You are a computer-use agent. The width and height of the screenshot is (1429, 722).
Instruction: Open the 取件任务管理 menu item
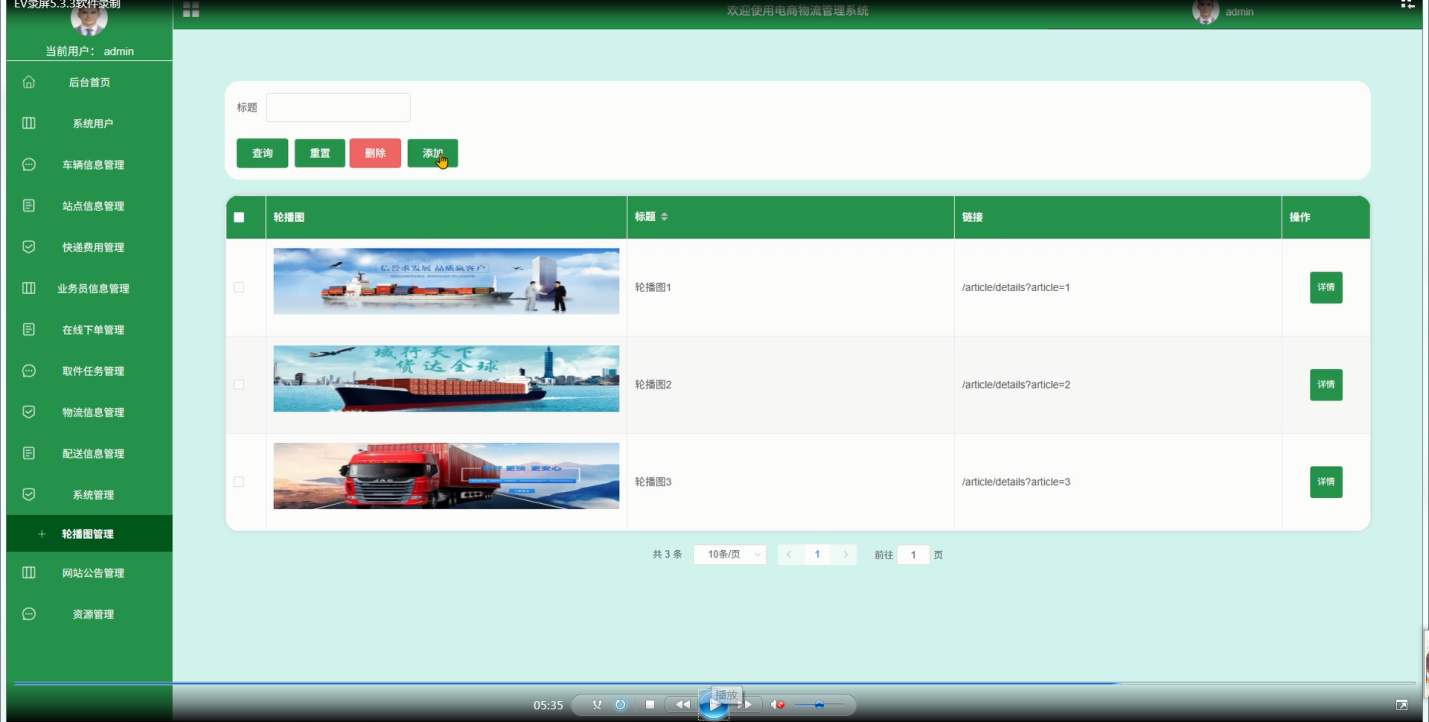pos(89,370)
